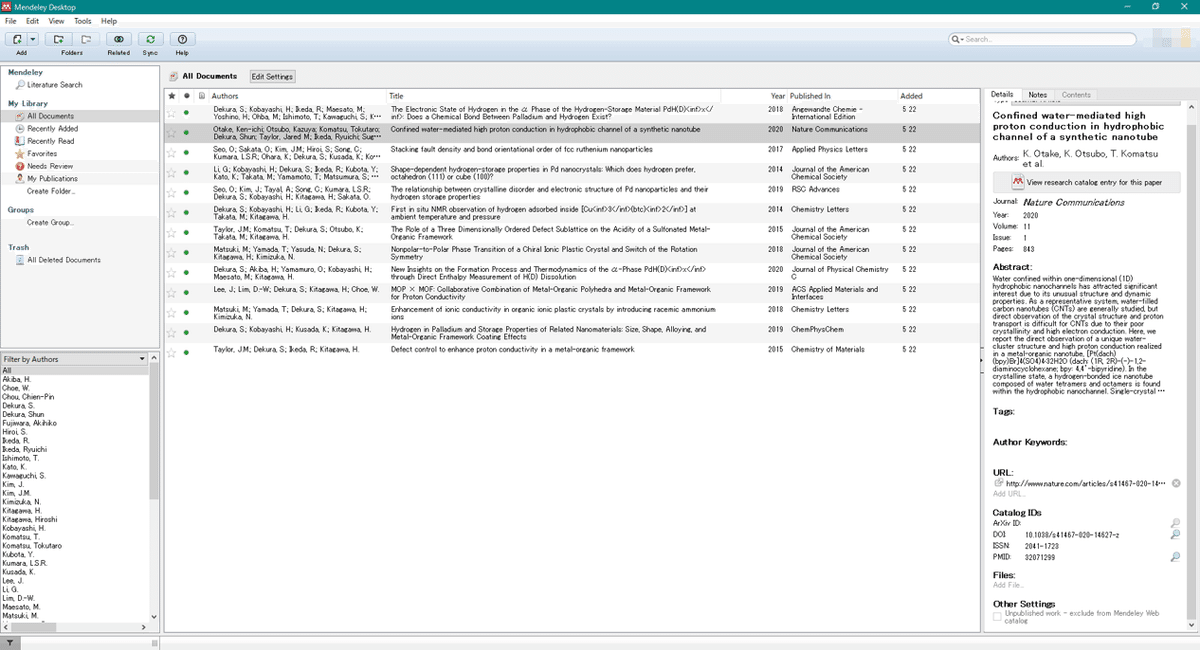Image resolution: width=1200 pixels, height=650 pixels.
Task: Look up by PMID magnifier icon
Action: [1176, 557]
